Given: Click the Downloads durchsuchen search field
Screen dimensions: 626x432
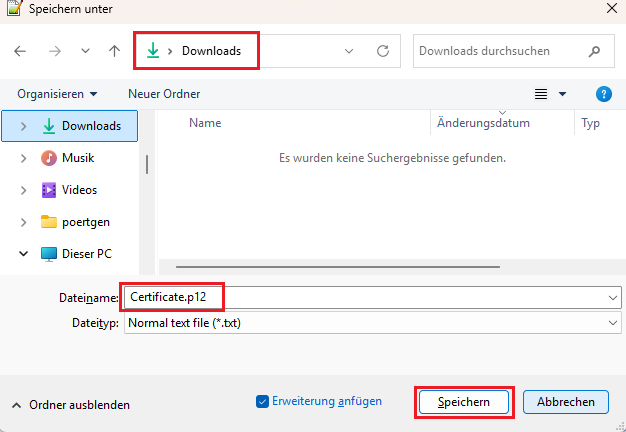Looking at the screenshot, I should (x=514, y=51).
